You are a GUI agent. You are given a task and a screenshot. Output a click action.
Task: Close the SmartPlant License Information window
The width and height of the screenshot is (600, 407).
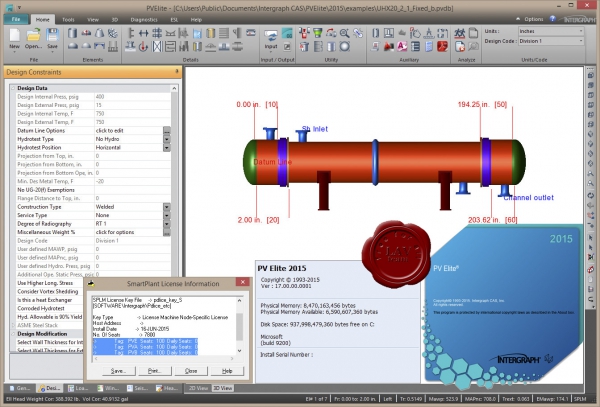pos(243,282)
